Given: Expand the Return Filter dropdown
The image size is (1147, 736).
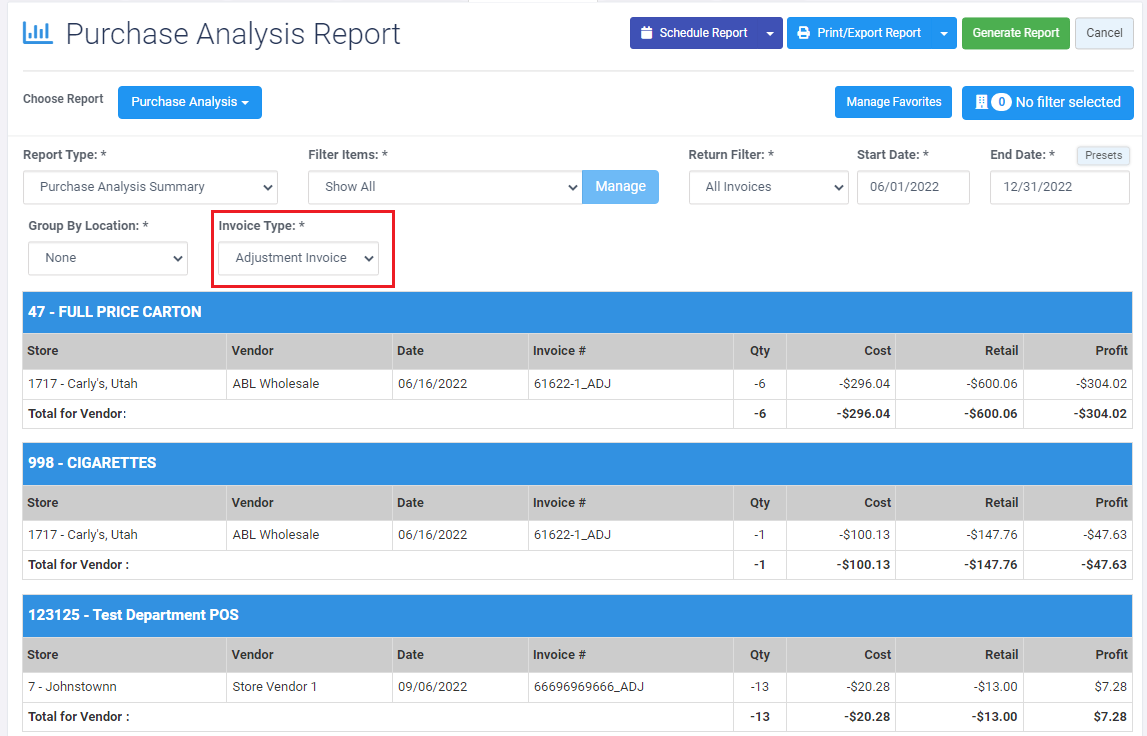Looking at the screenshot, I should click(768, 187).
